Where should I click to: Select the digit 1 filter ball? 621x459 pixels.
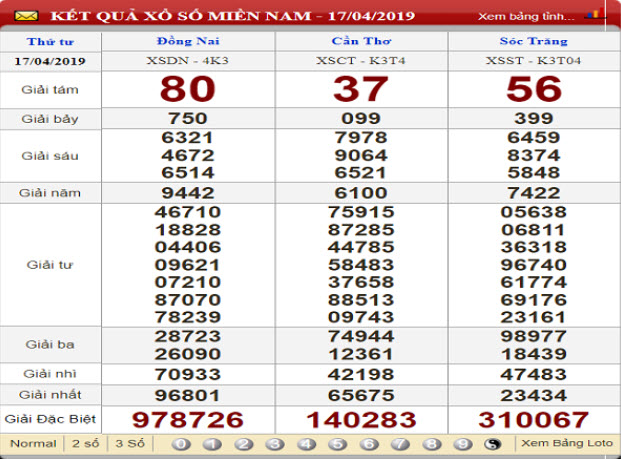pos(212,443)
